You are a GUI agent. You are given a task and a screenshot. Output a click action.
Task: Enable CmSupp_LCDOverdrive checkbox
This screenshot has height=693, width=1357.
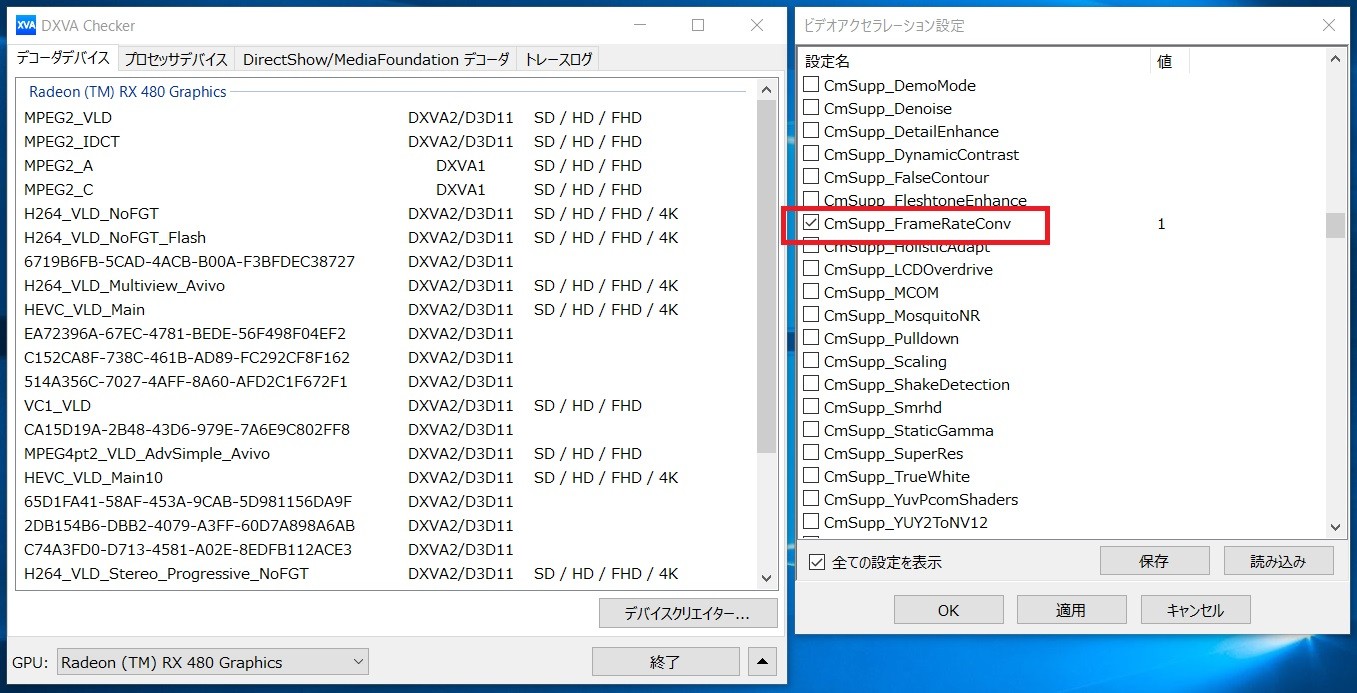point(811,269)
